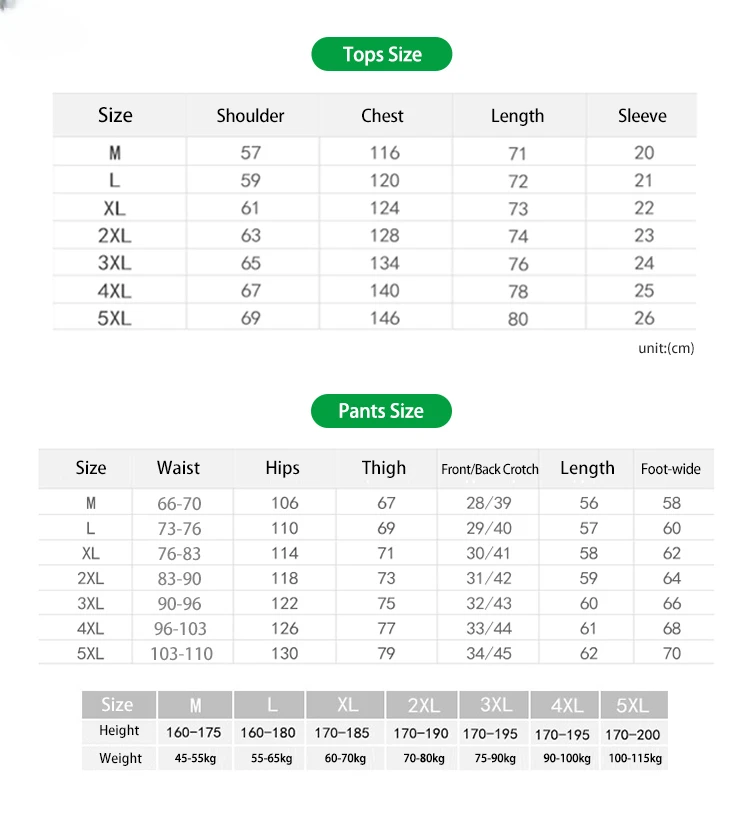
Task: Select the 45-55kg weight cell
Action: click(x=195, y=758)
